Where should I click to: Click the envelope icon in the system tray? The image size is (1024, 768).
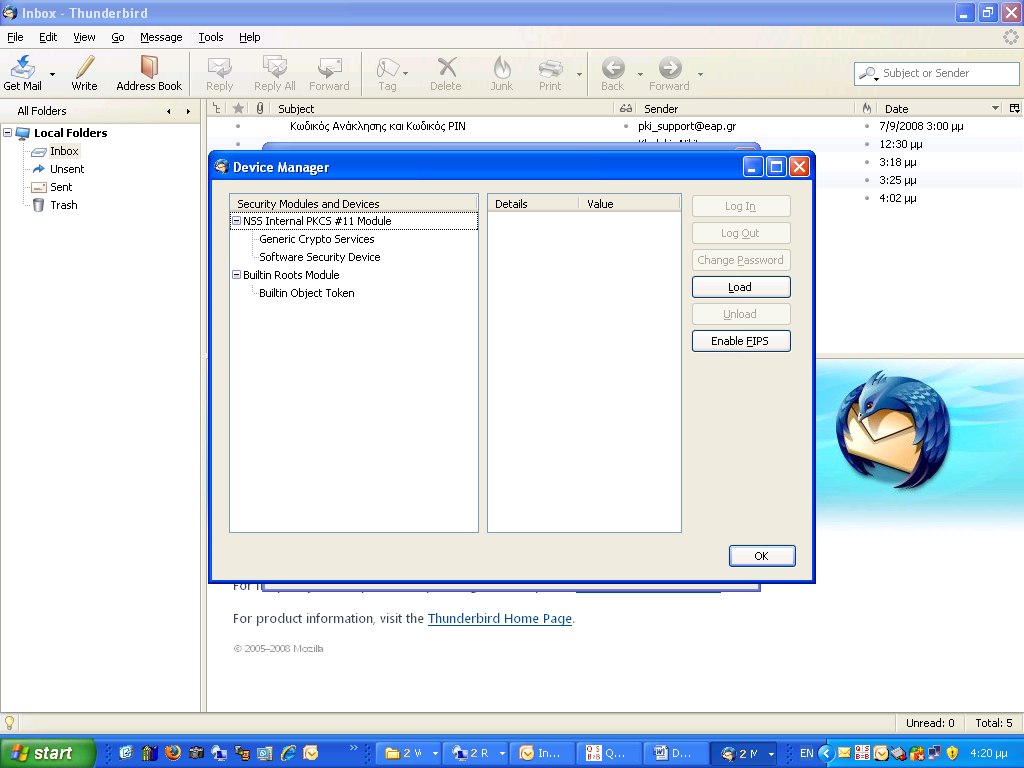pos(844,753)
